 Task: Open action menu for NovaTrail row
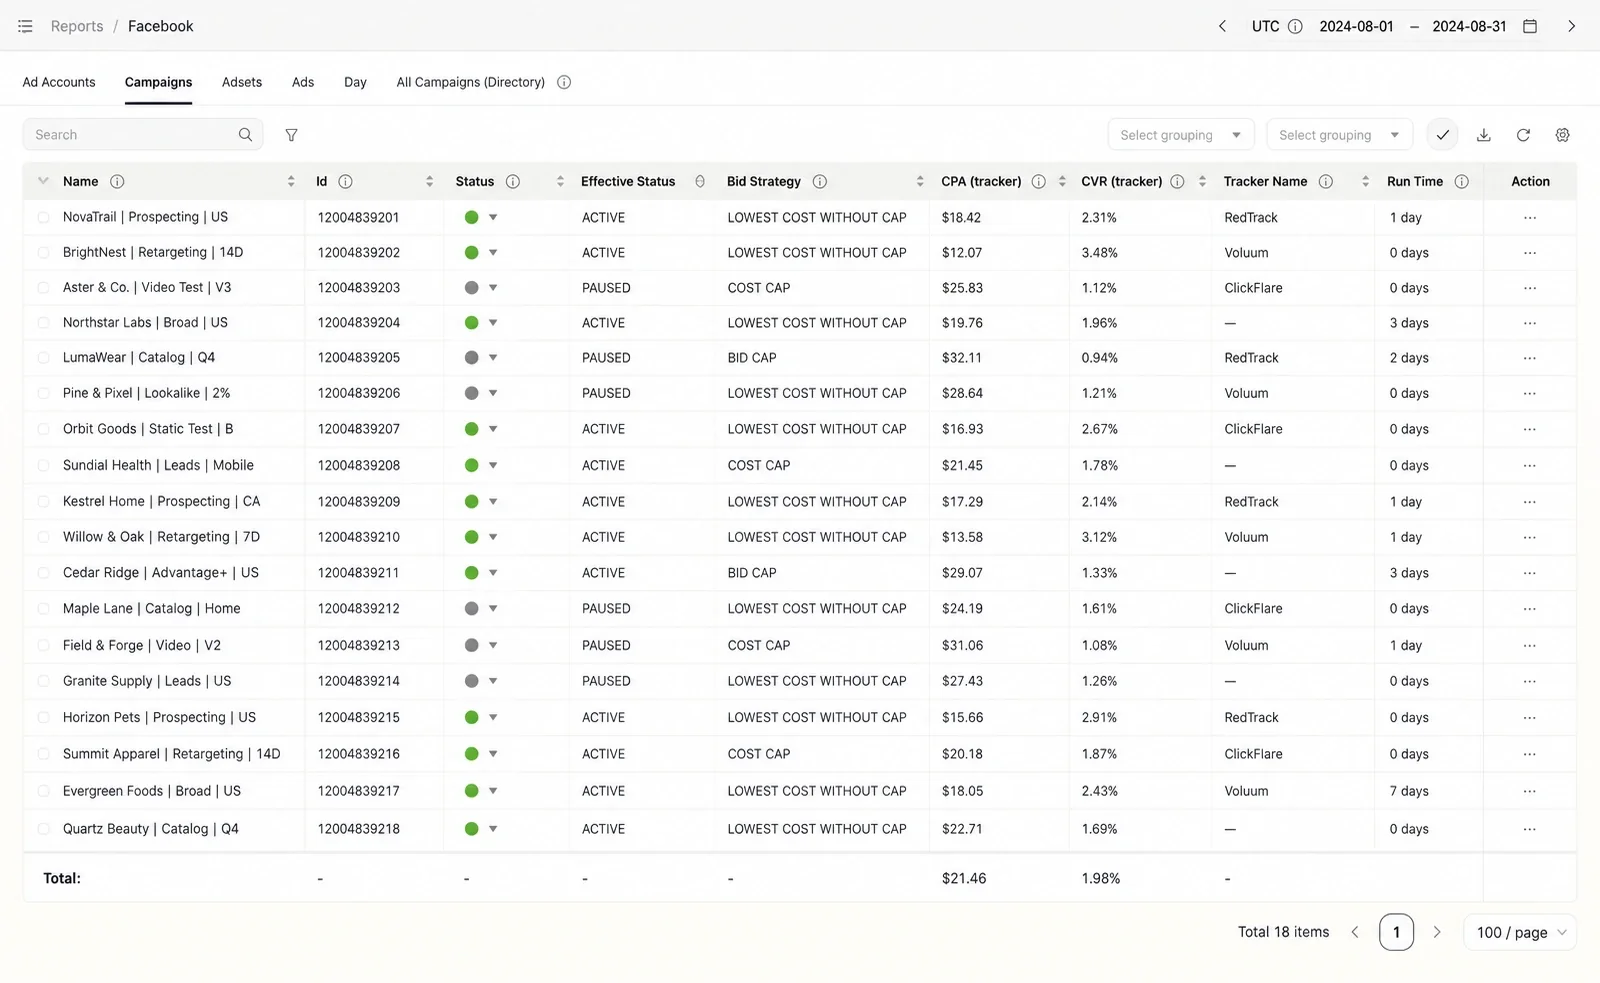click(1530, 217)
